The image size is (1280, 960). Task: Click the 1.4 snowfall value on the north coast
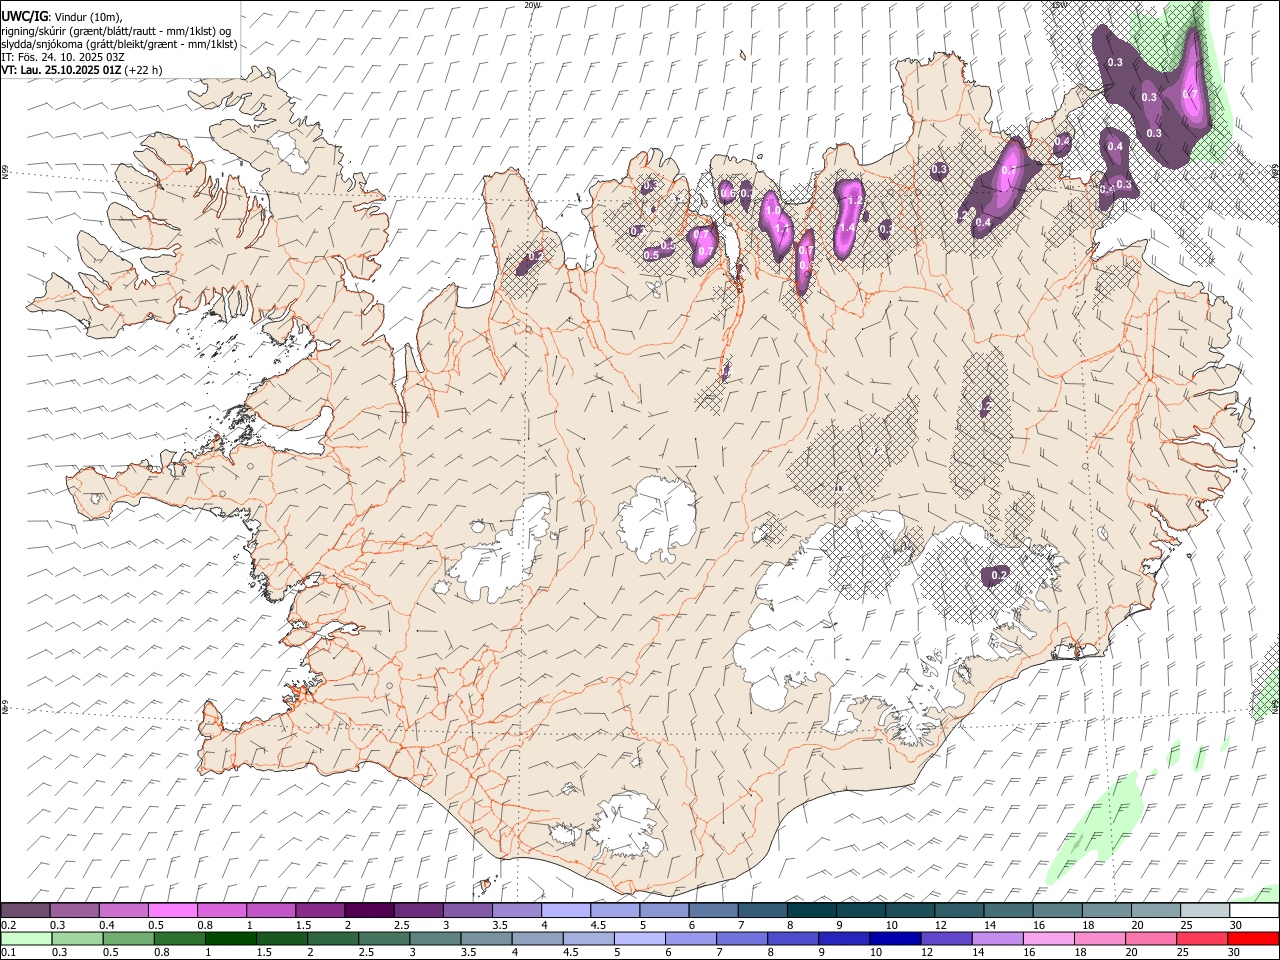click(846, 228)
